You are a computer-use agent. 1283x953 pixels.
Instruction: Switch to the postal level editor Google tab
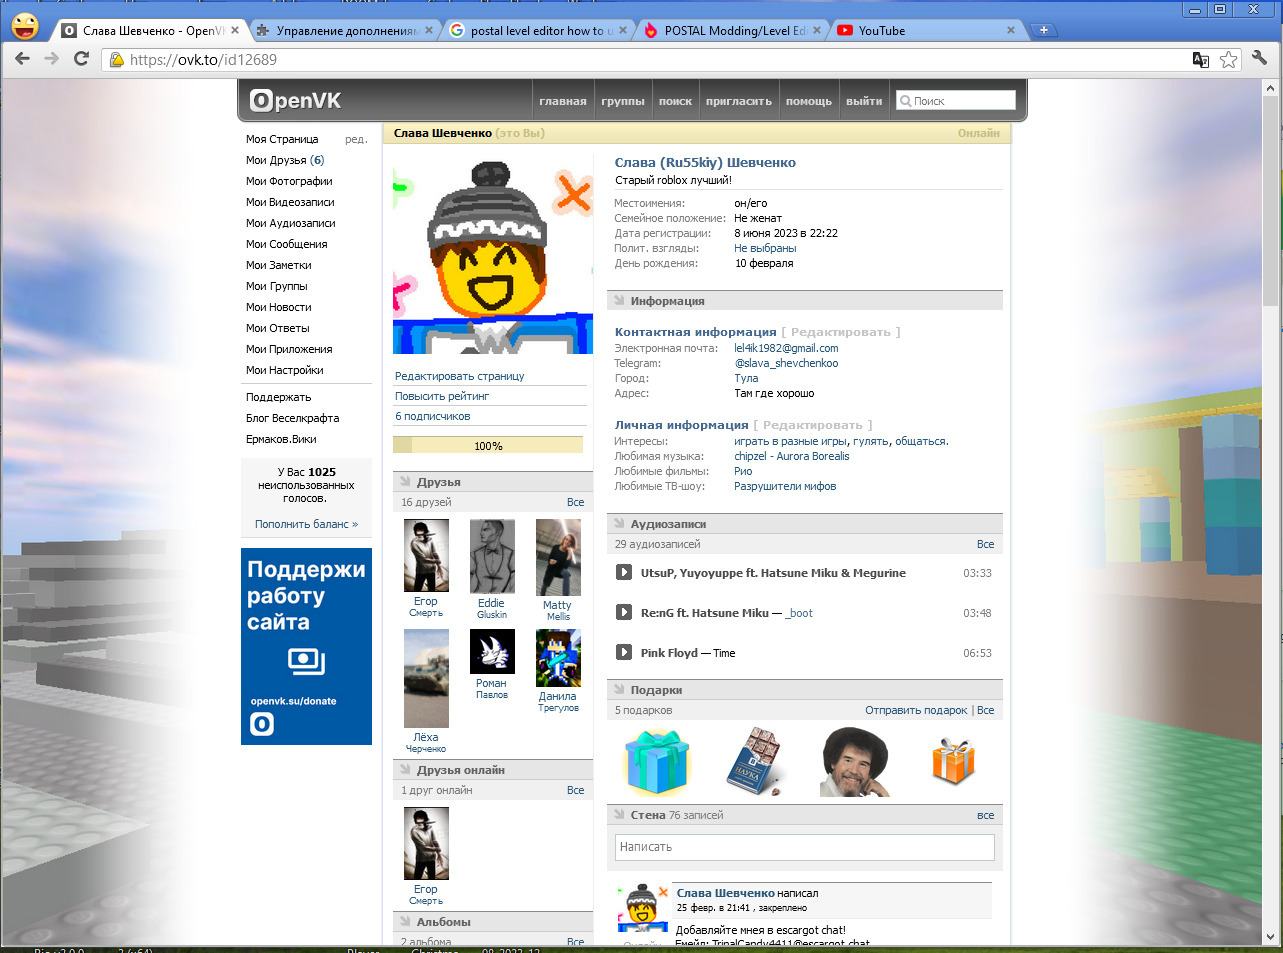click(539, 30)
